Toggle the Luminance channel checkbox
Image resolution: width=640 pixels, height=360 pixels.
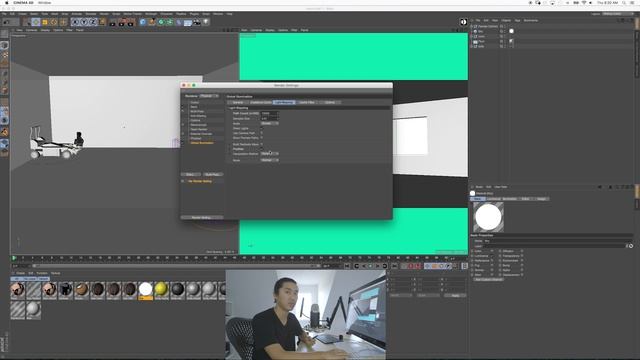[x=492, y=256]
